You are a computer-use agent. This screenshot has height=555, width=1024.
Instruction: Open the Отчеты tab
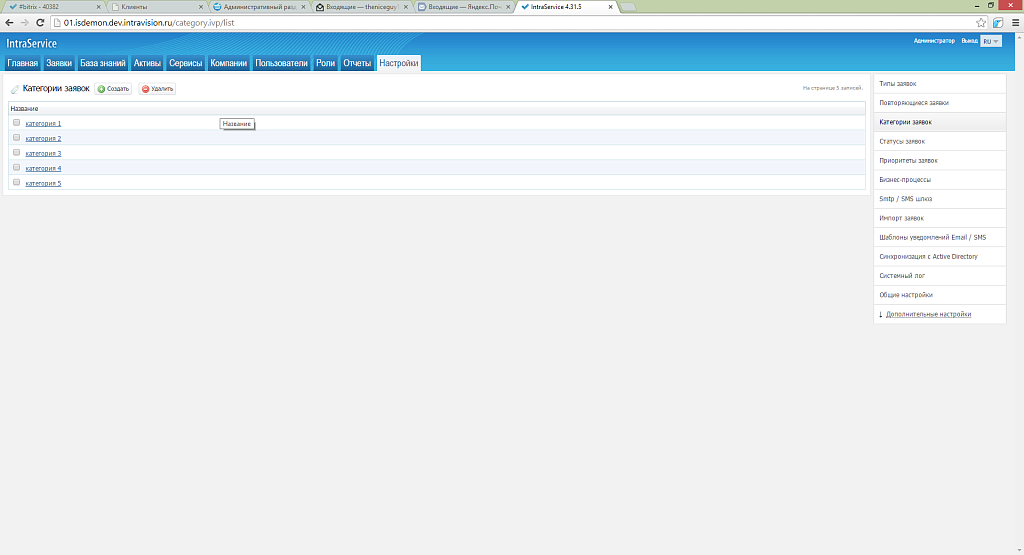point(357,63)
